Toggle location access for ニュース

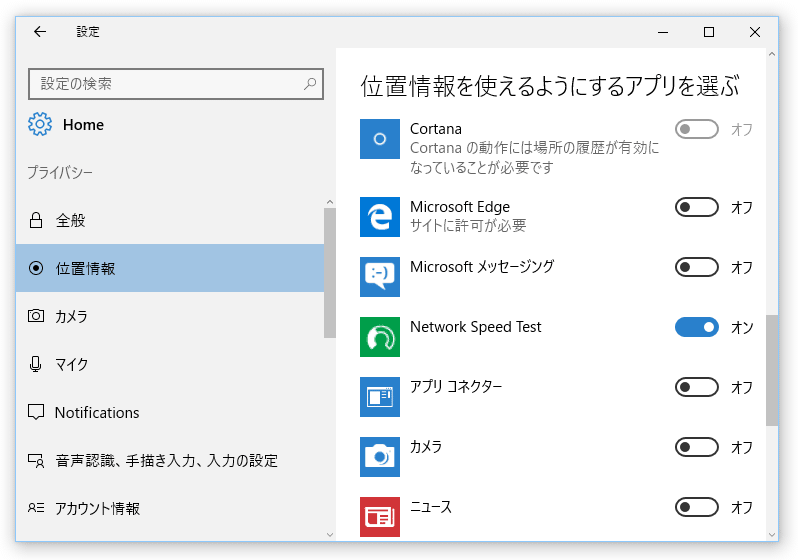697,507
